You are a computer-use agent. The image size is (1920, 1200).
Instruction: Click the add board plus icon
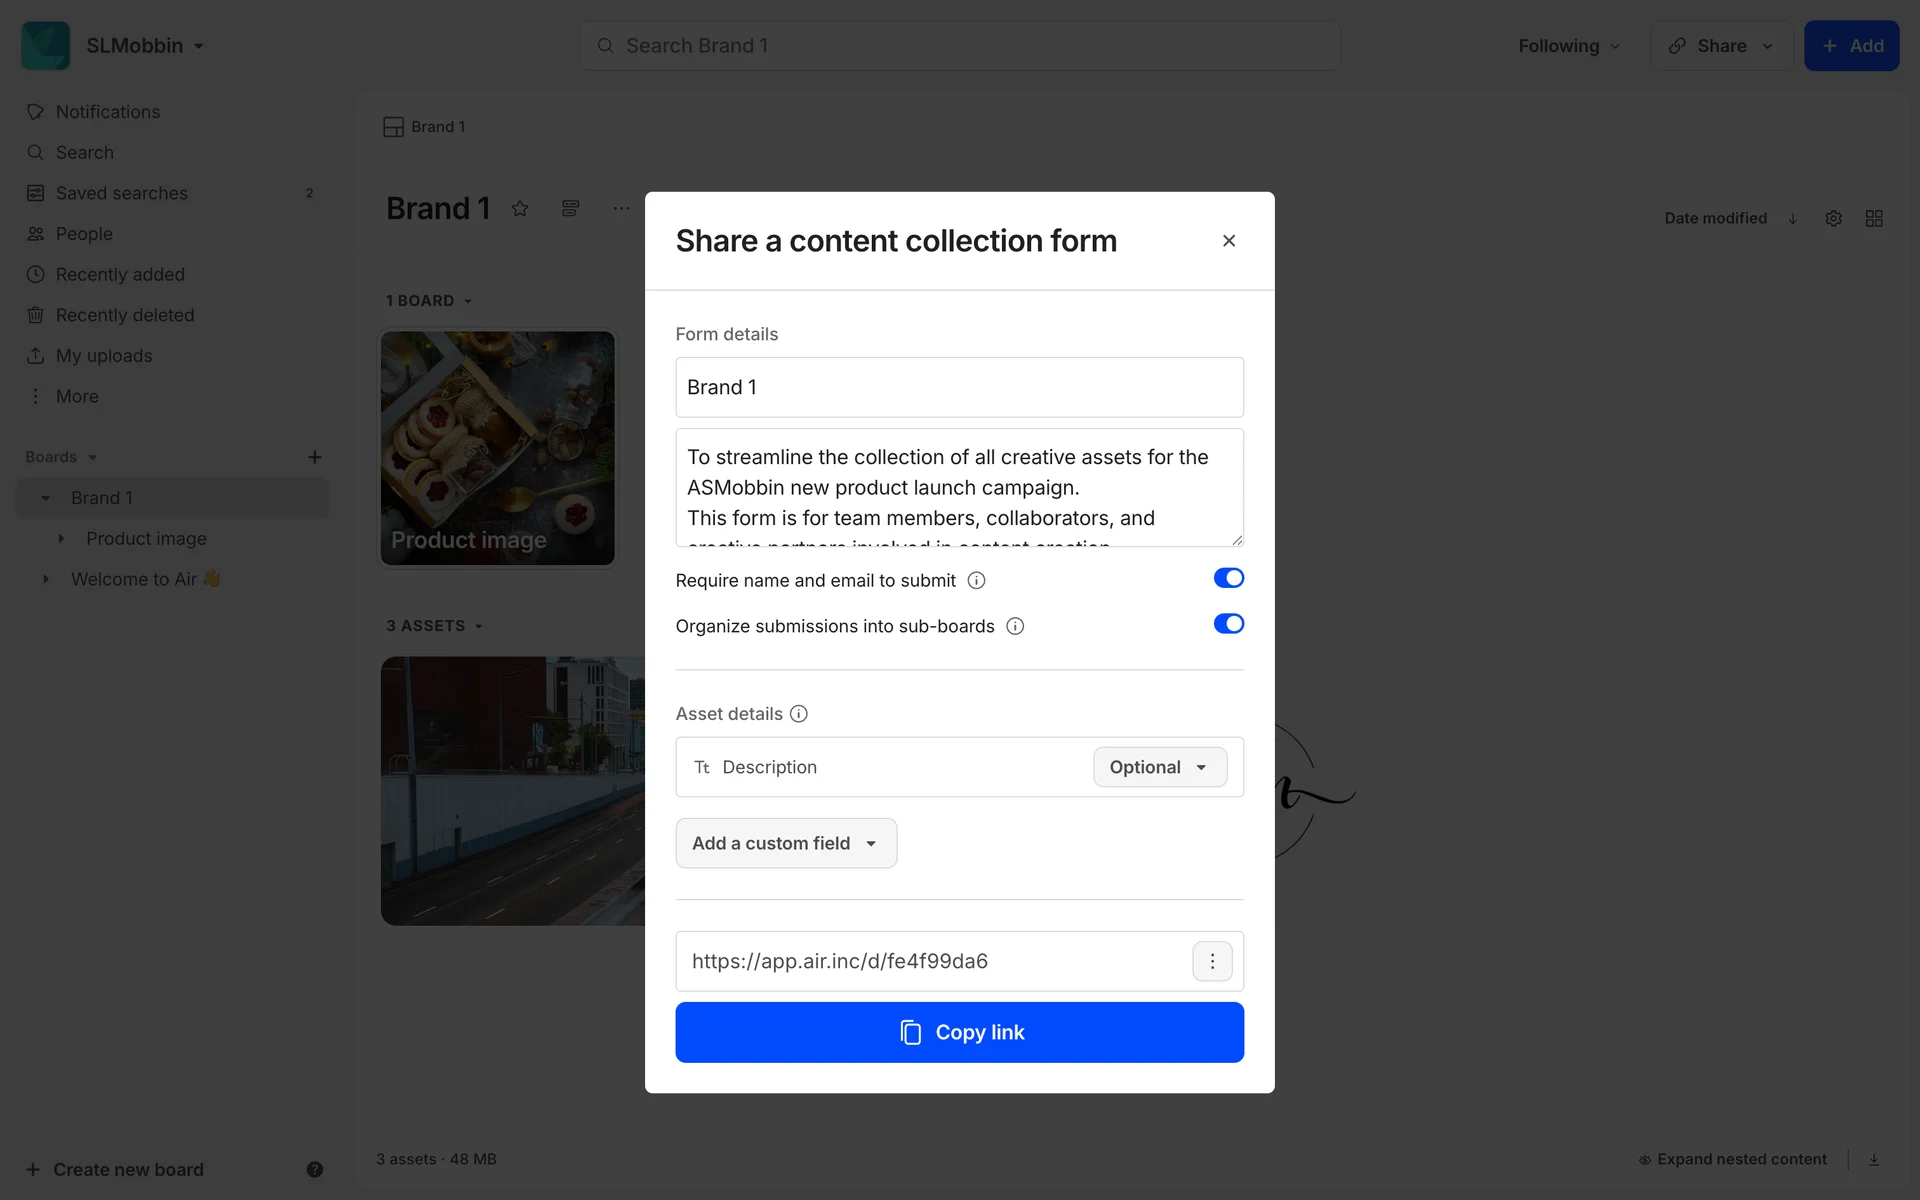coord(314,457)
